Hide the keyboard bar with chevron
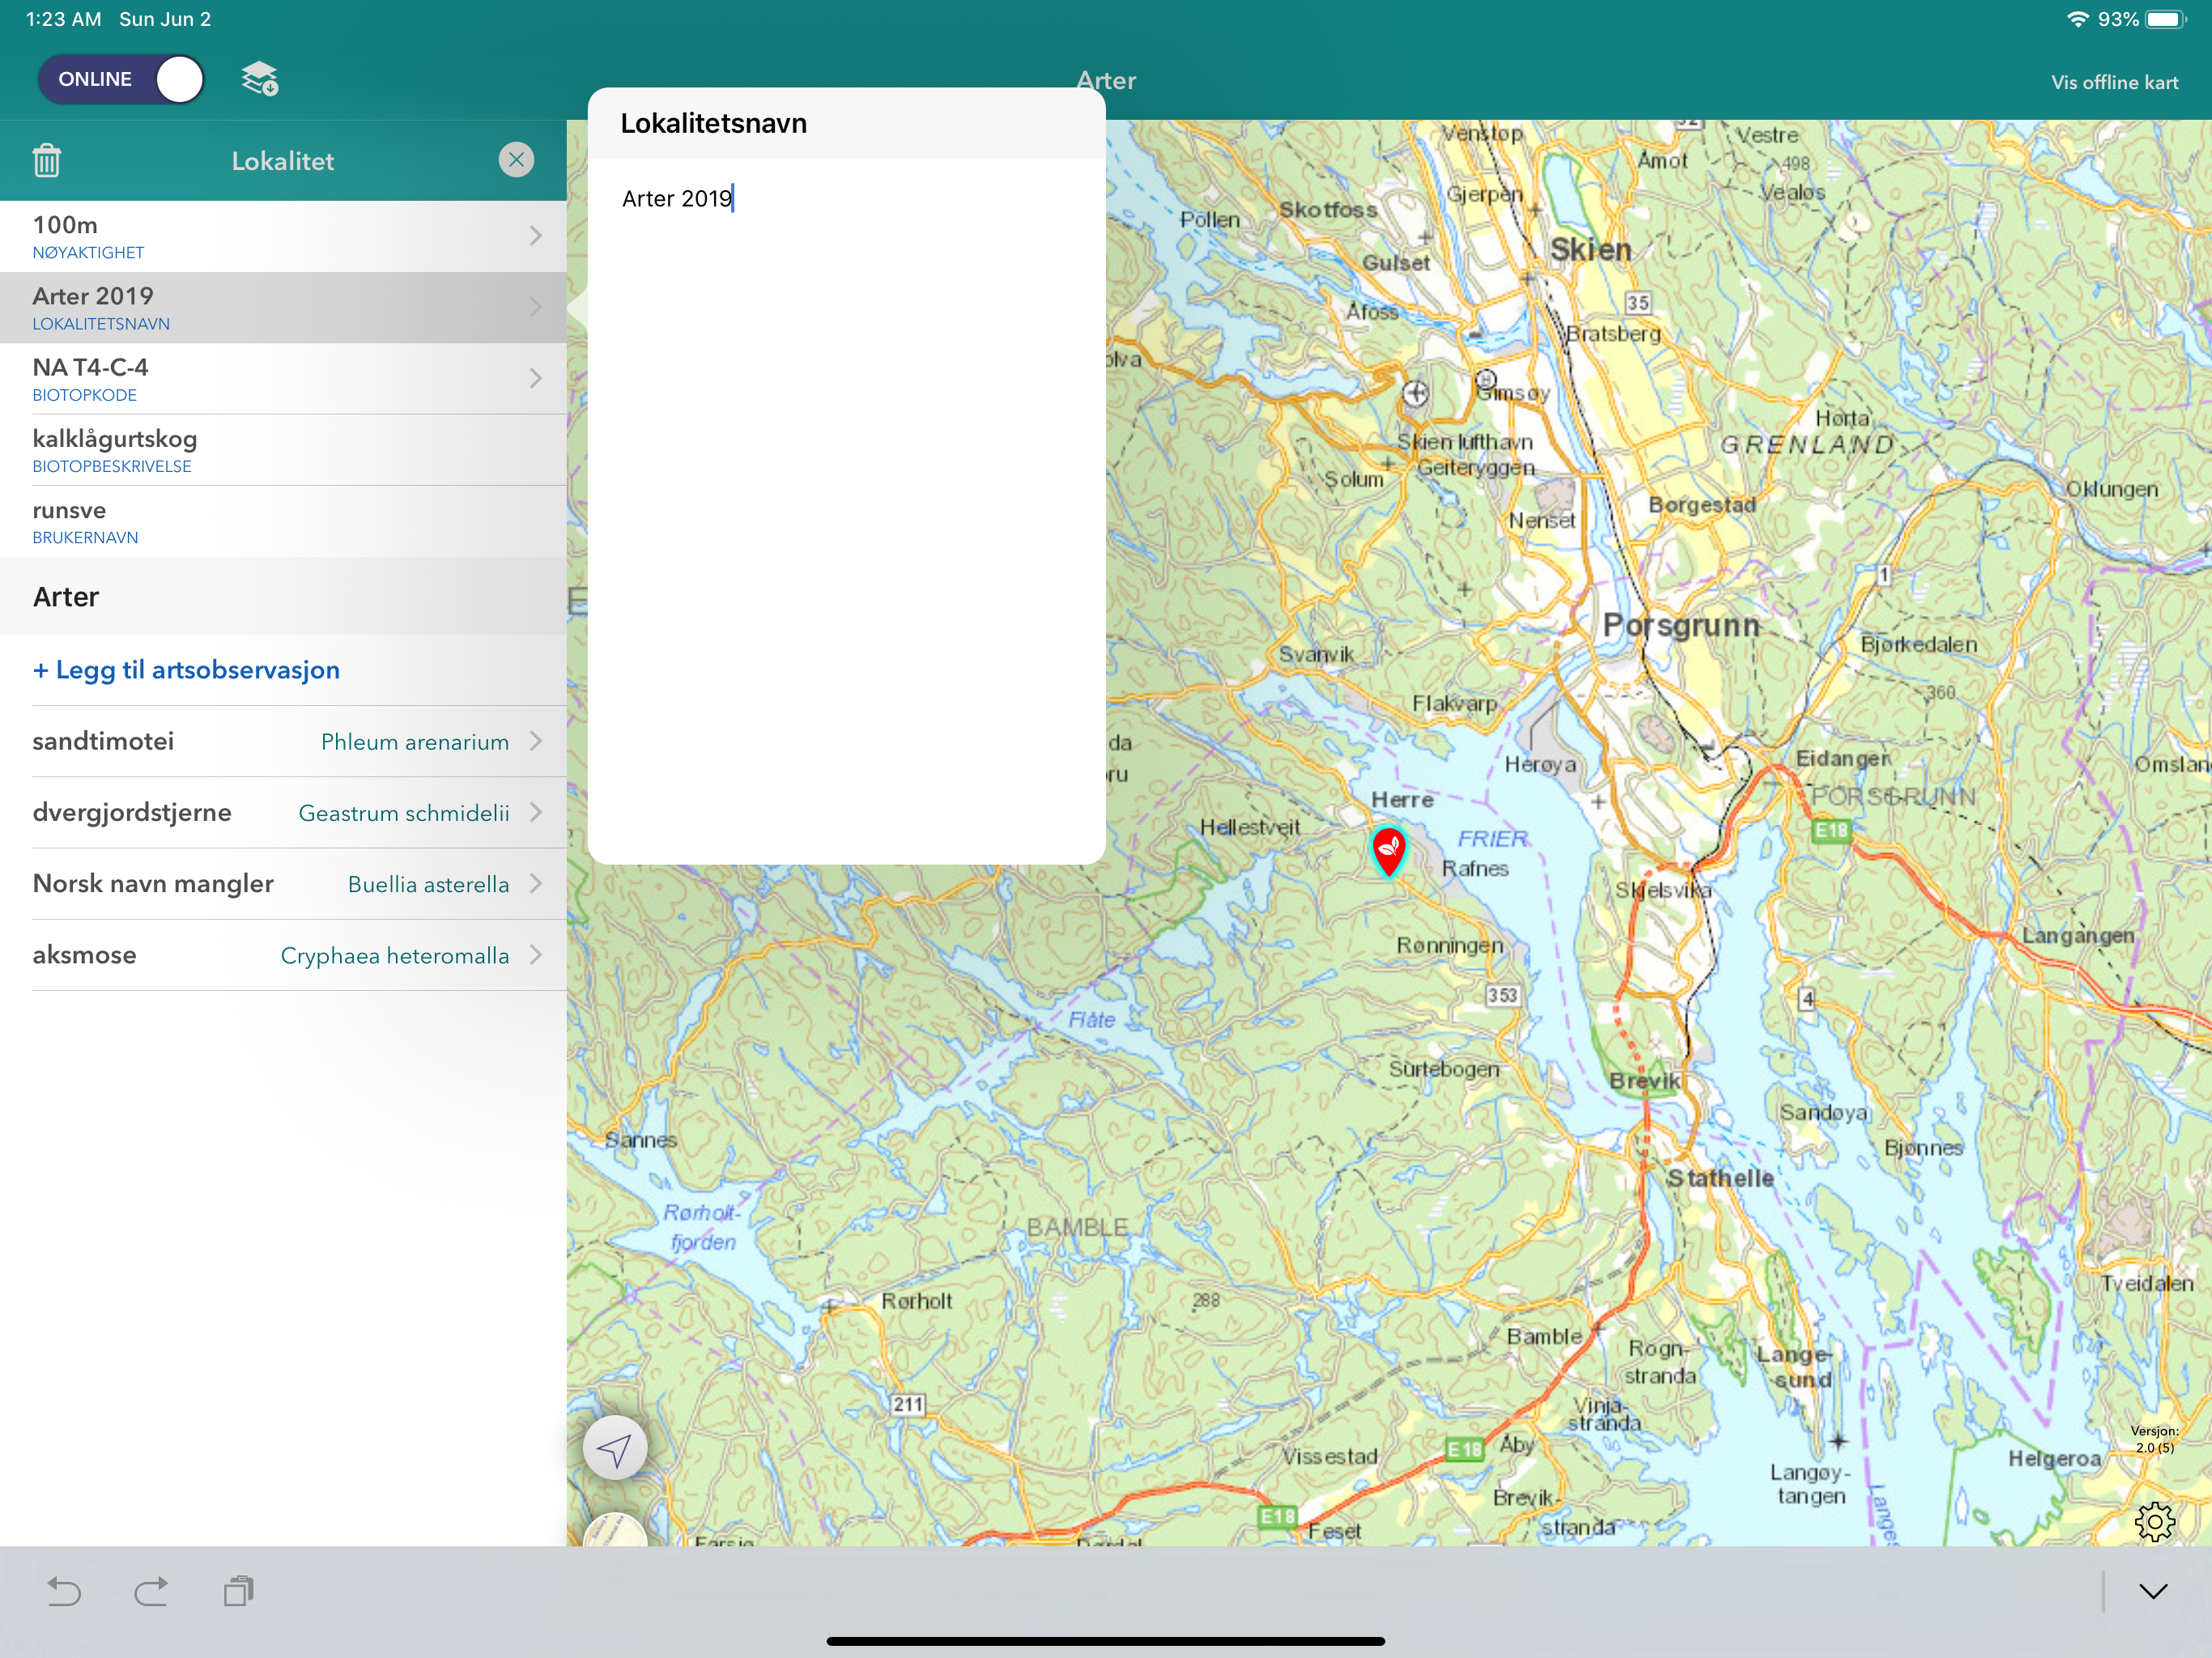This screenshot has height=1658, width=2212. pos(2153,1591)
